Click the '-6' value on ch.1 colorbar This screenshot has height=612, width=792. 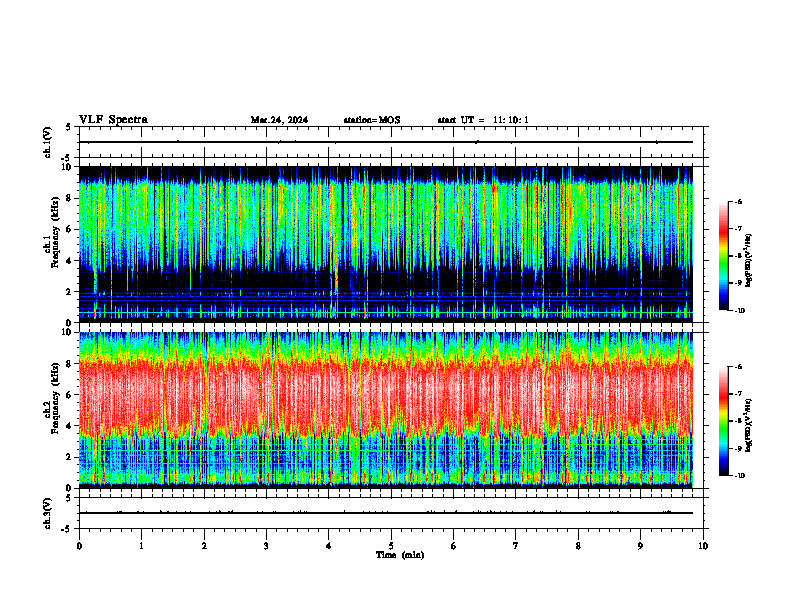click(x=738, y=201)
